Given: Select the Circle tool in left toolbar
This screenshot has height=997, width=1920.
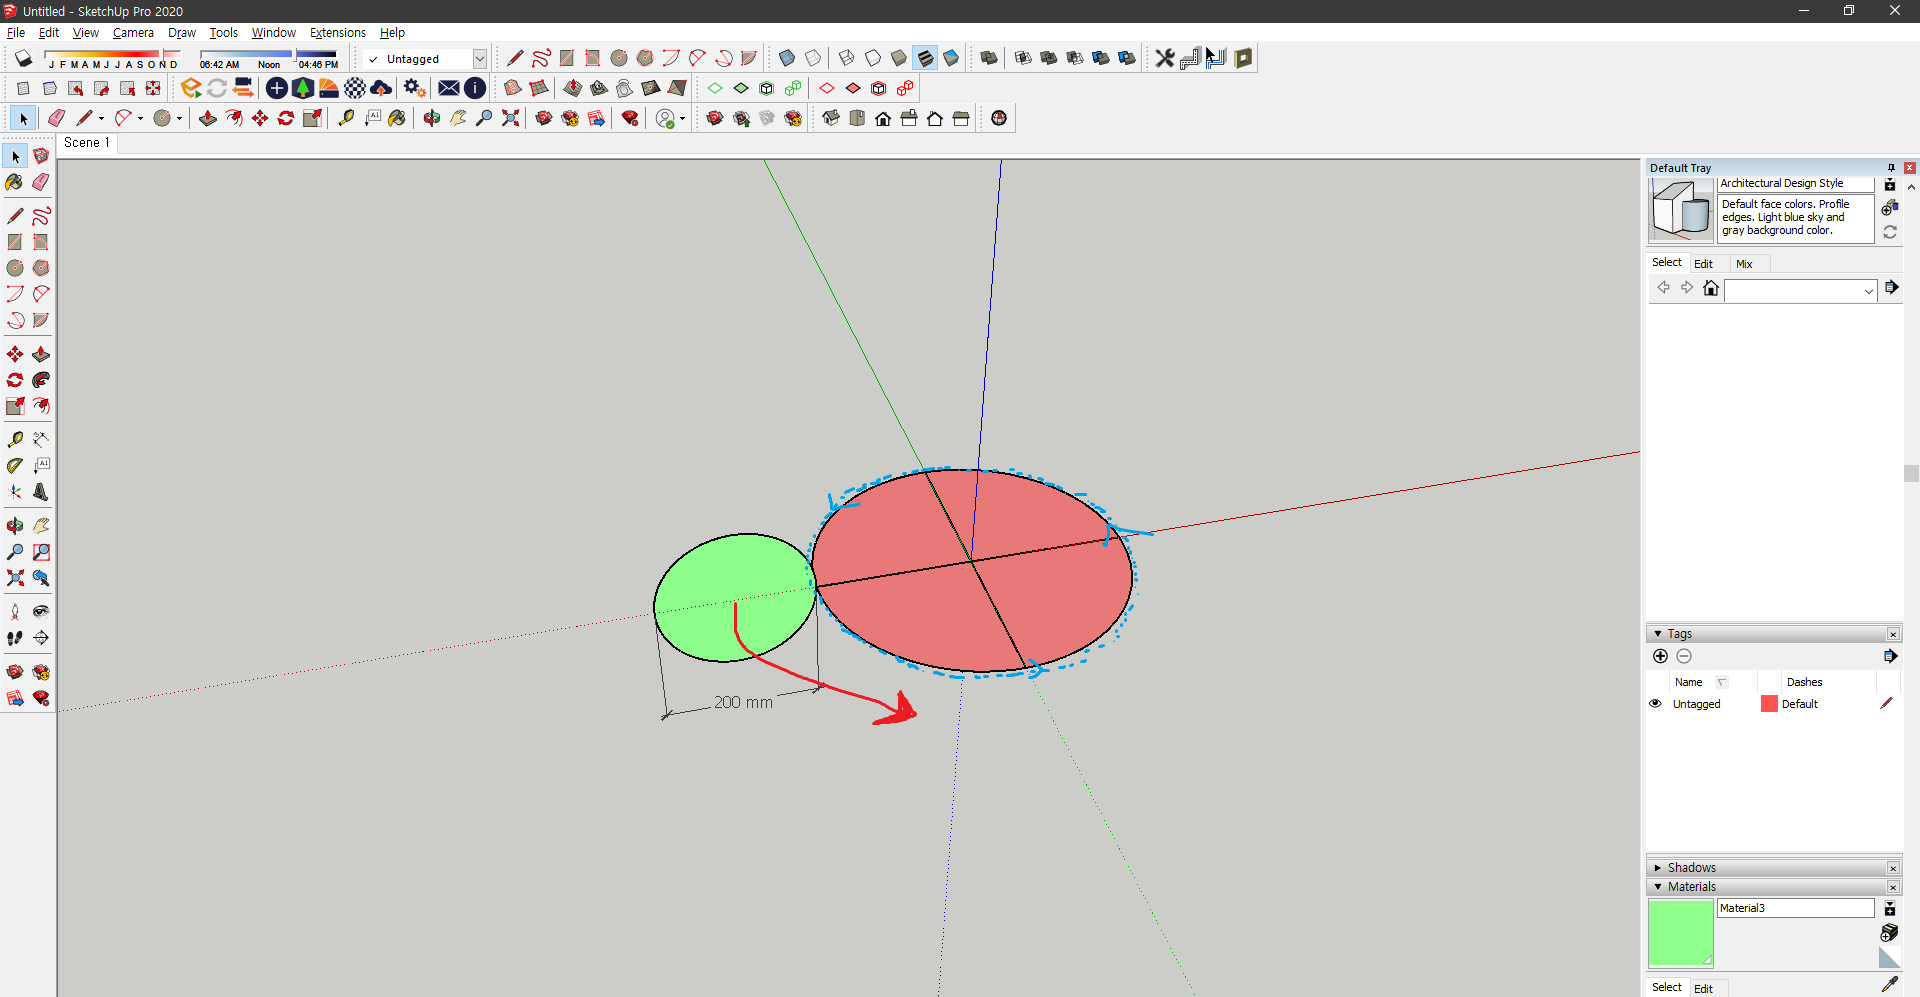Looking at the screenshot, I should [x=14, y=268].
